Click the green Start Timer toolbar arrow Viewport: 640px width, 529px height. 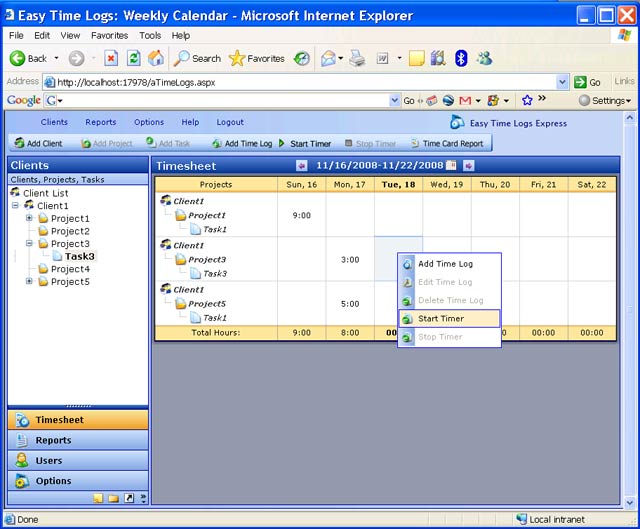point(282,143)
